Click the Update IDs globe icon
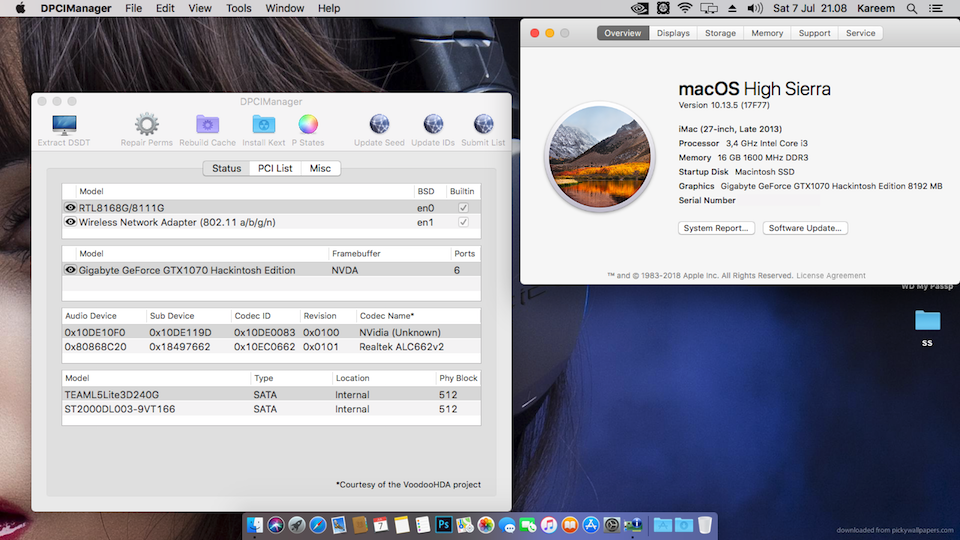This screenshot has width=960, height=540. click(x=433, y=125)
